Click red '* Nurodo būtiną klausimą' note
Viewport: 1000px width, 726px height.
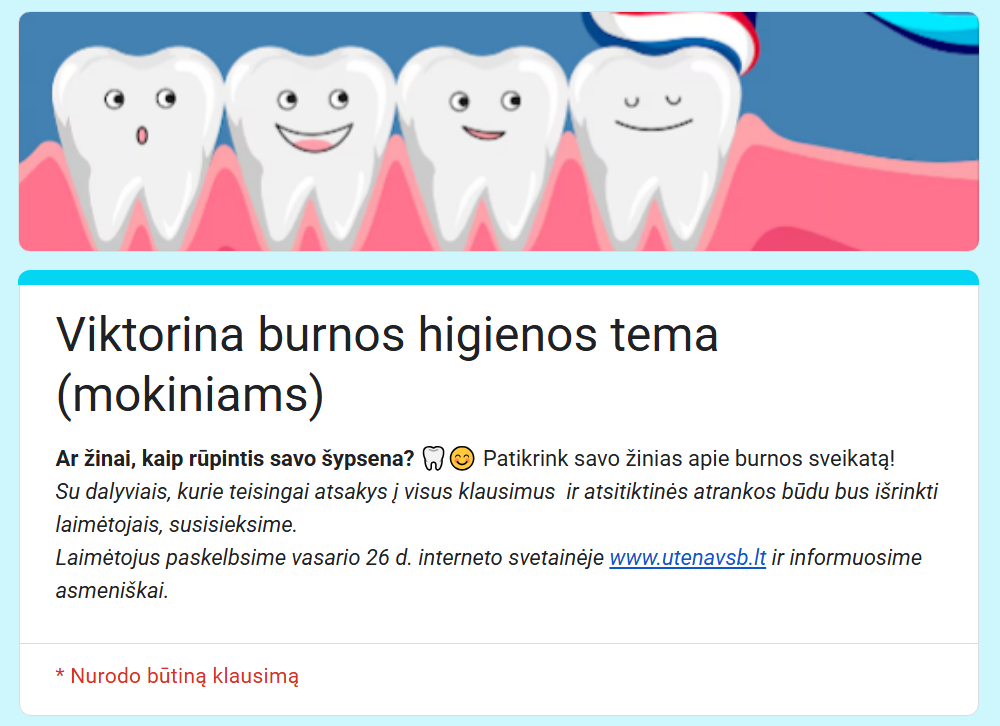tap(177, 676)
